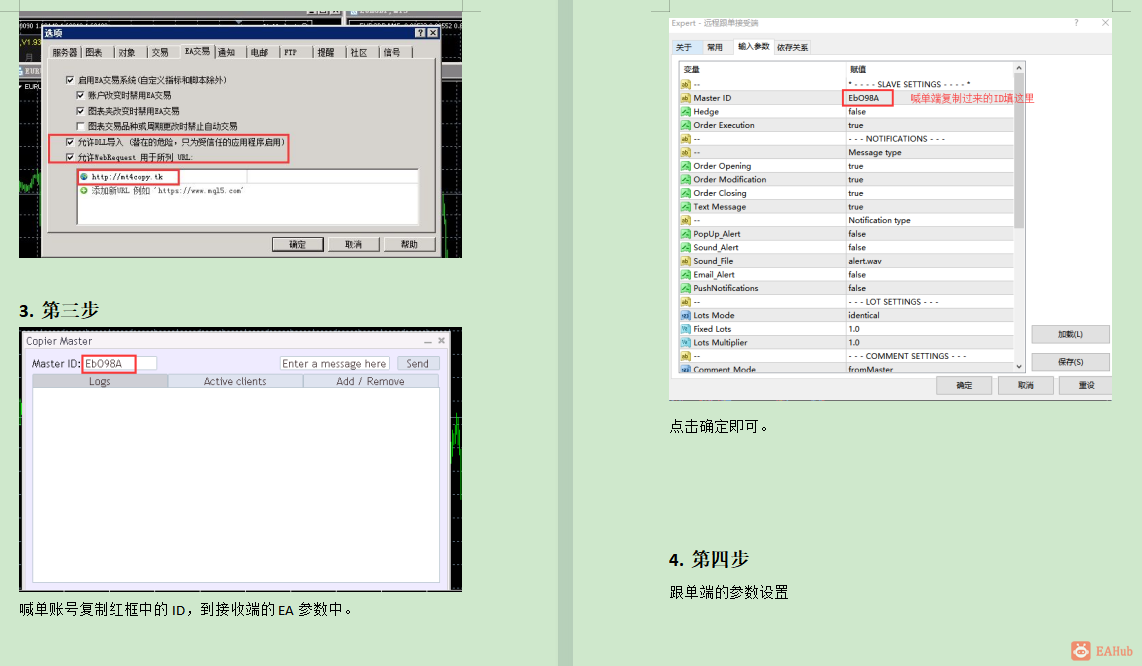This screenshot has height=666, width=1142.
Task: Click the Order Modification row icon
Action: [685, 179]
